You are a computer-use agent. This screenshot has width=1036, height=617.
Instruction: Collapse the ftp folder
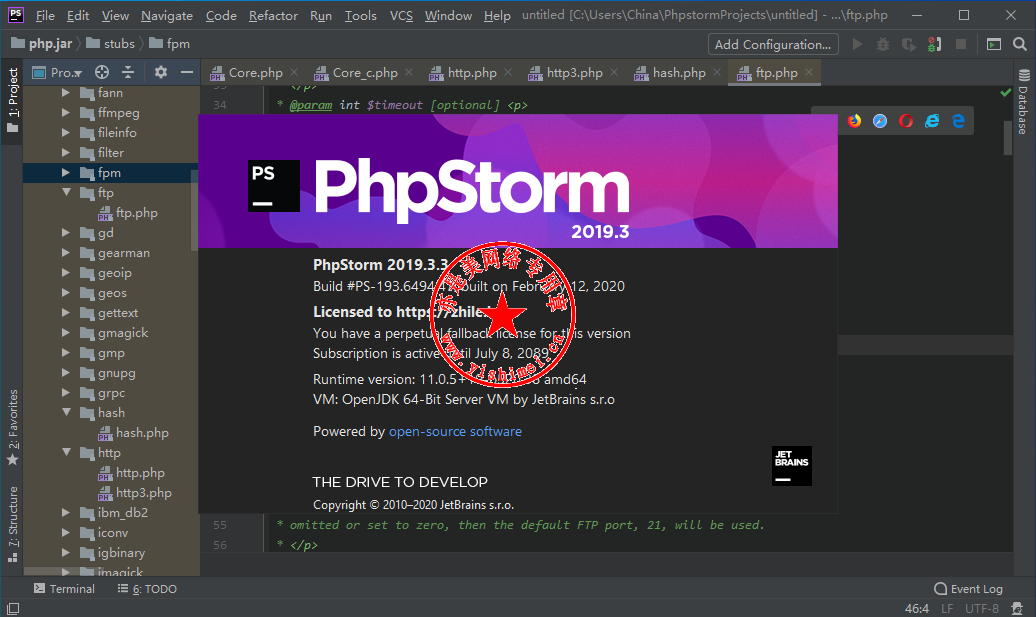pos(66,192)
